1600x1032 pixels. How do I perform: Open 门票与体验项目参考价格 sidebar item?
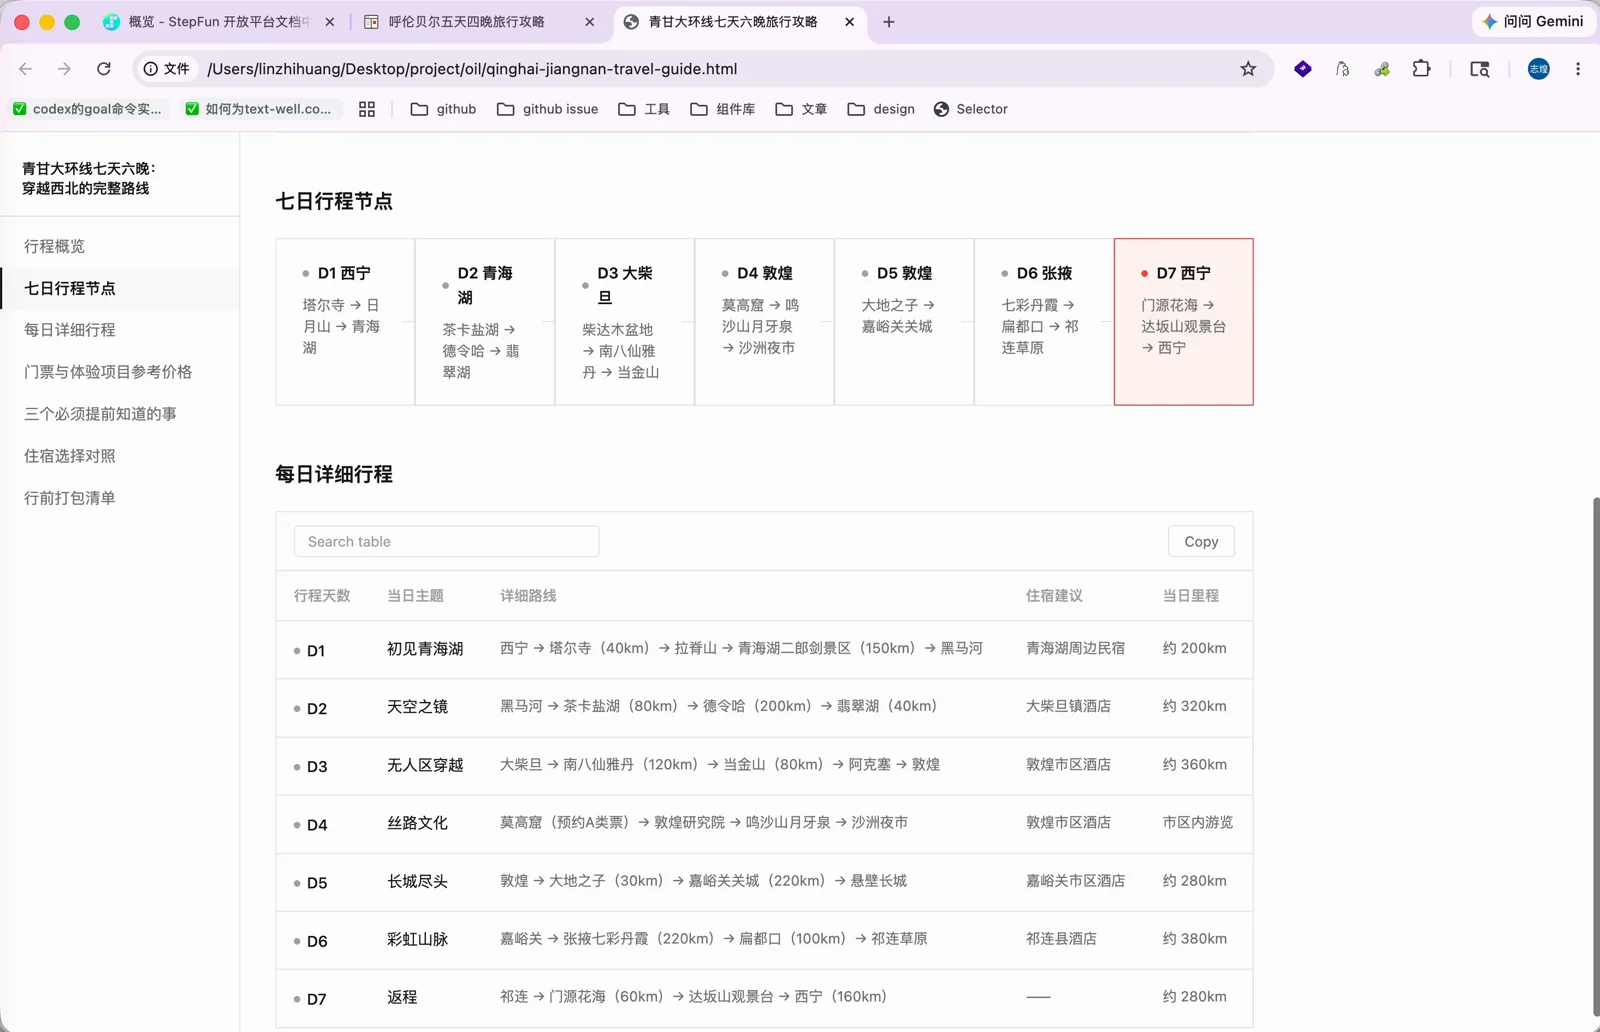[x=120, y=372]
